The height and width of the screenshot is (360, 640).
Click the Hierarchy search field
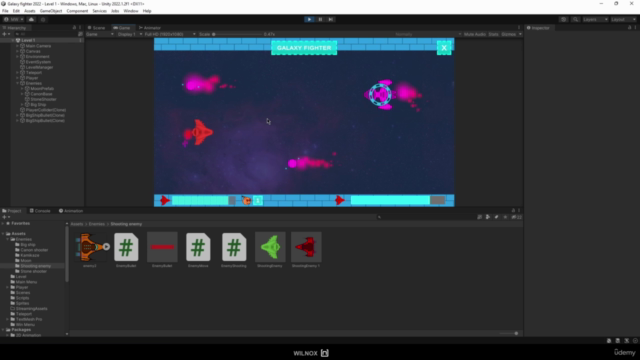tap(45, 34)
